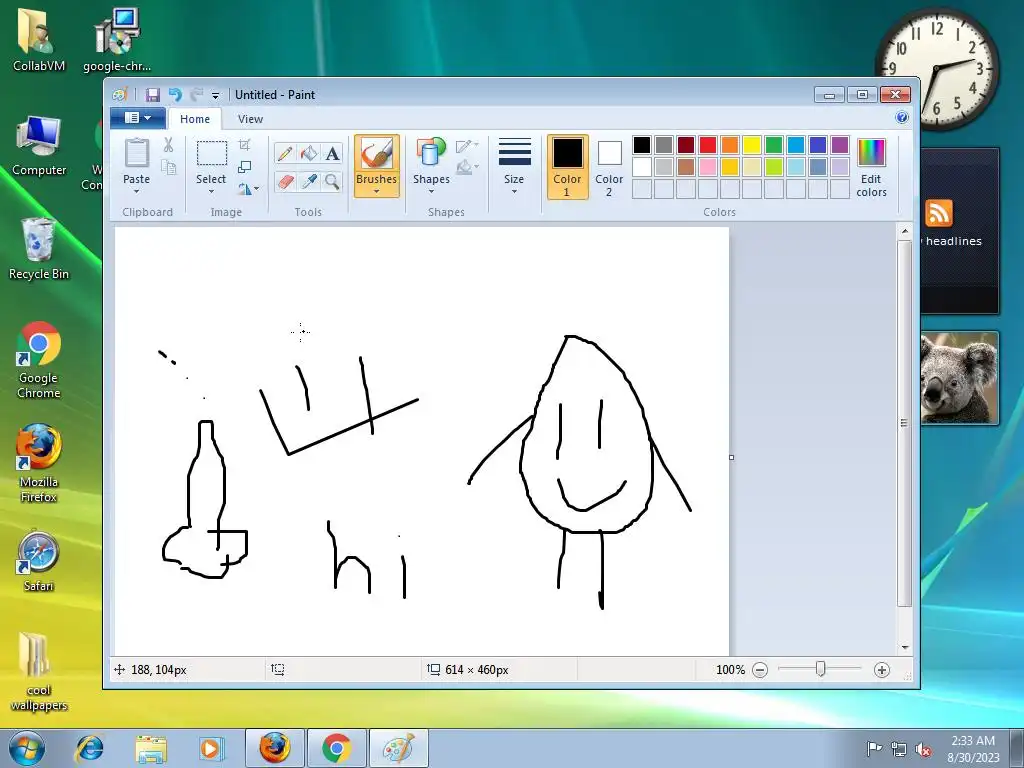
Task: Choose the black color swatch
Action: click(641, 145)
